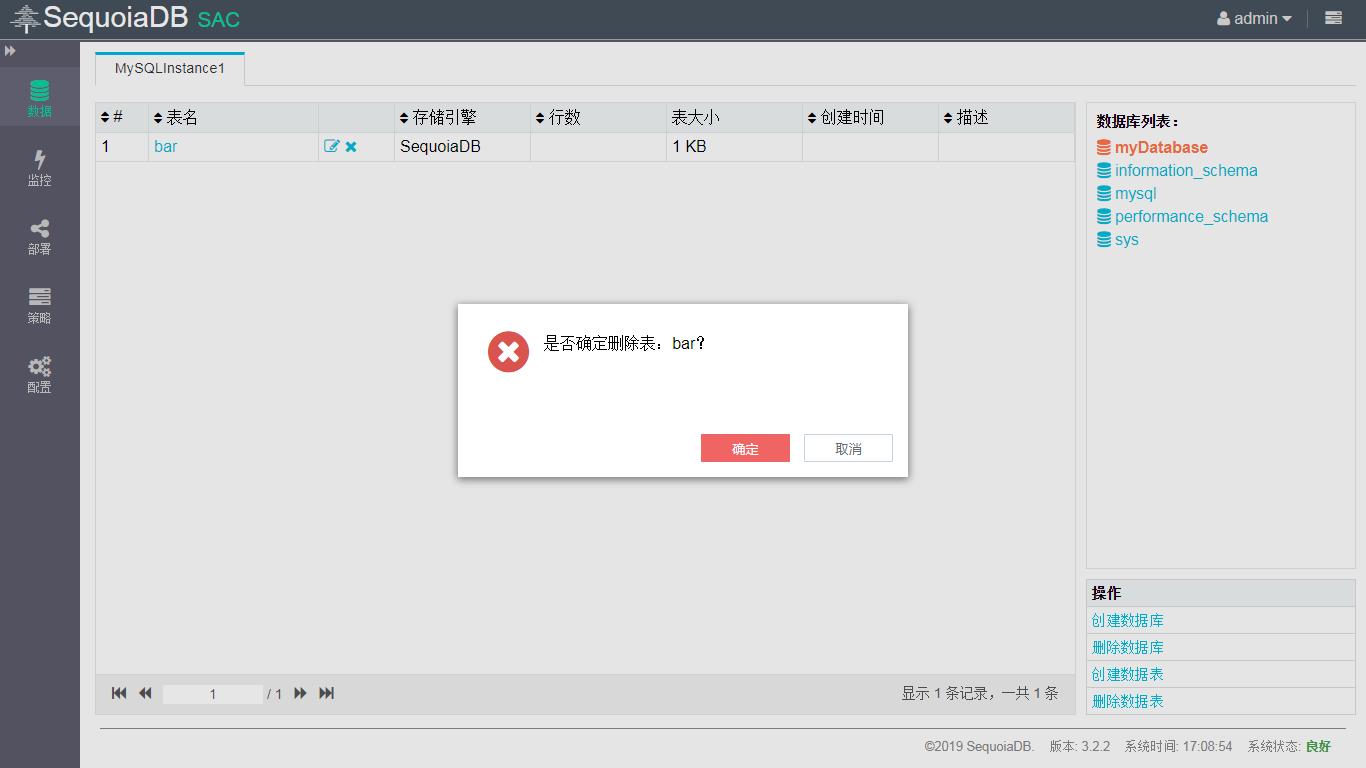Select the 策略 strategy sidebar icon
Viewport: 1366px width, 768px height.
coord(39,306)
